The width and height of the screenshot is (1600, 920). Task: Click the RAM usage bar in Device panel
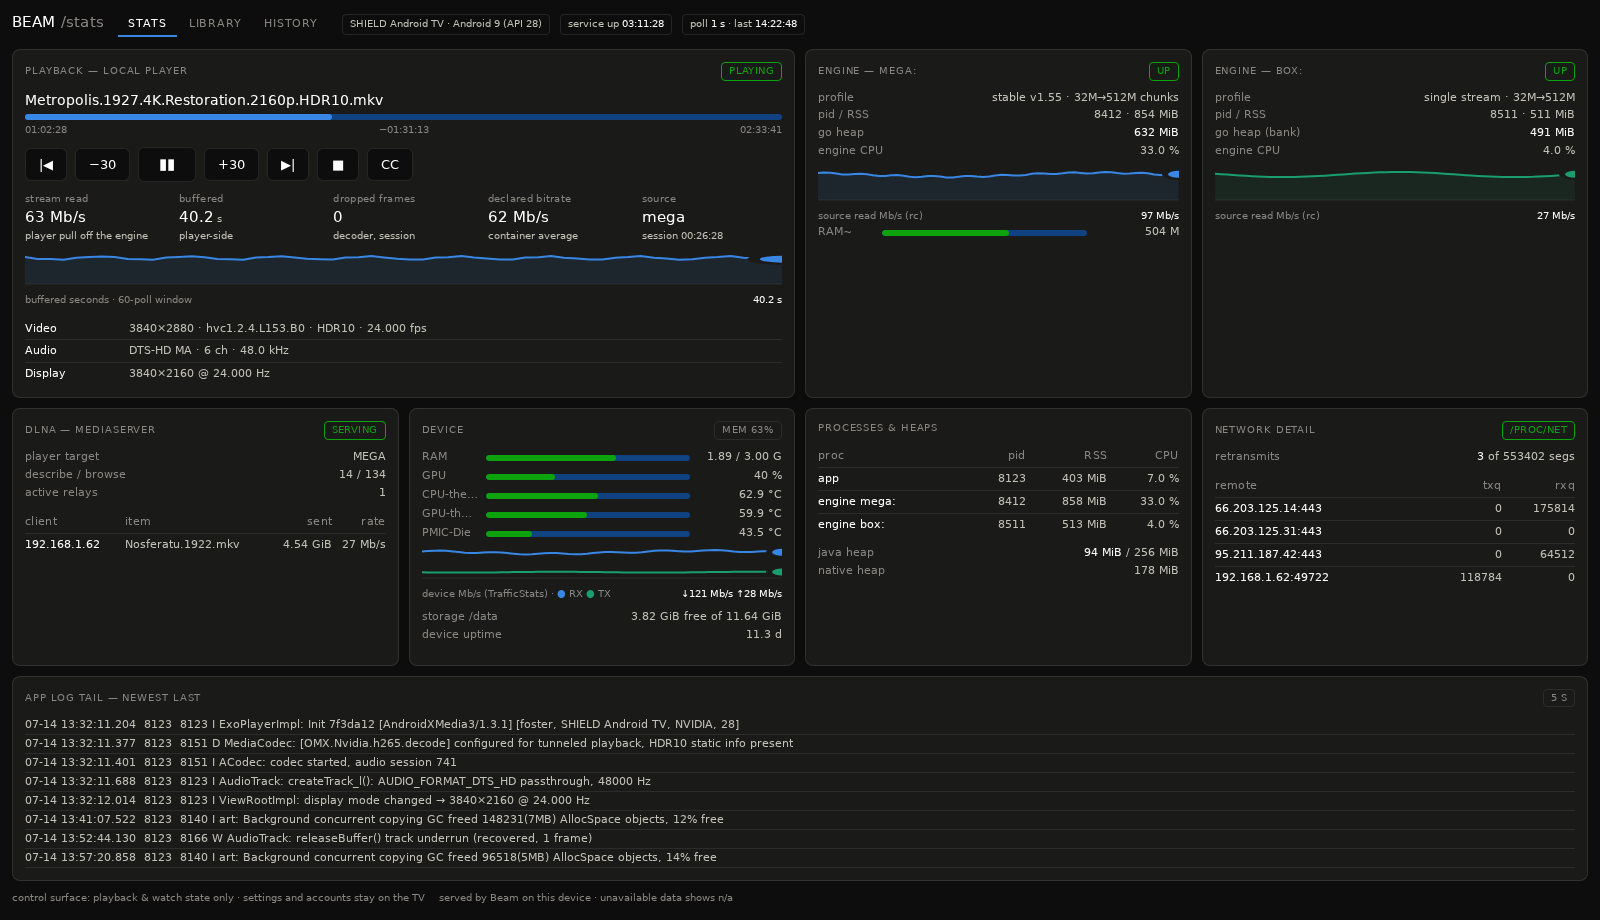pyautogui.click(x=588, y=457)
